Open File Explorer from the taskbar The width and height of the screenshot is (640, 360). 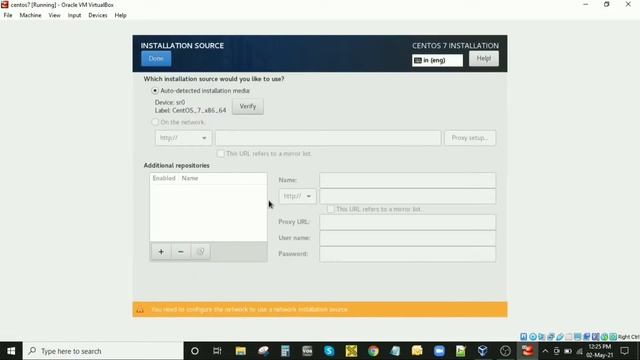pos(240,351)
